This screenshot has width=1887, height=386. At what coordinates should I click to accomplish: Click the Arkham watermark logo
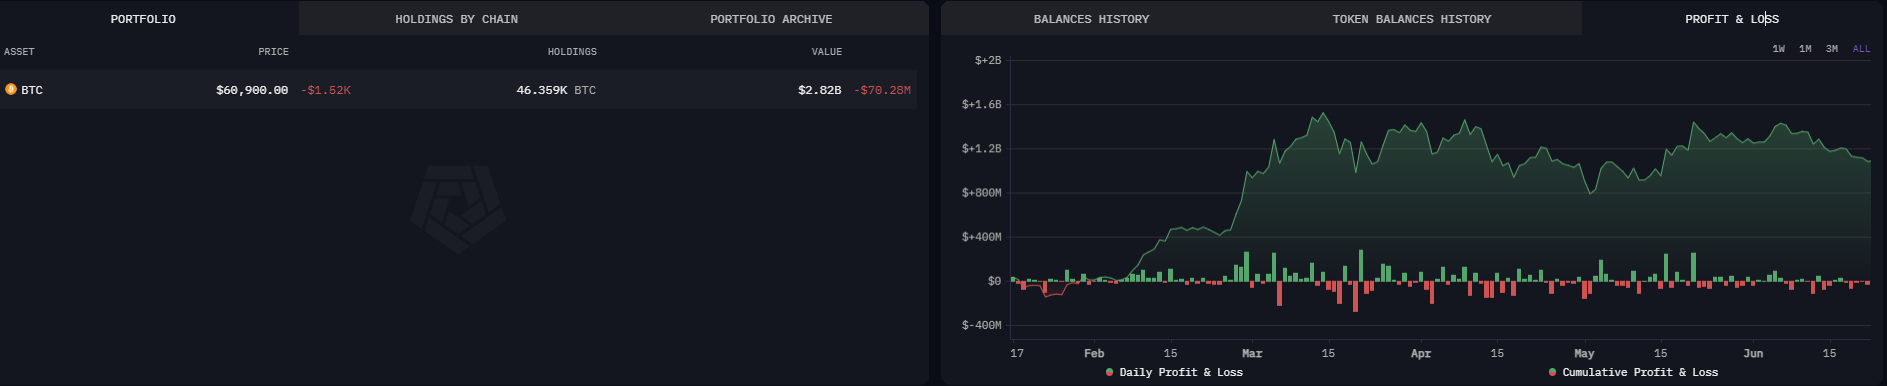[458, 208]
